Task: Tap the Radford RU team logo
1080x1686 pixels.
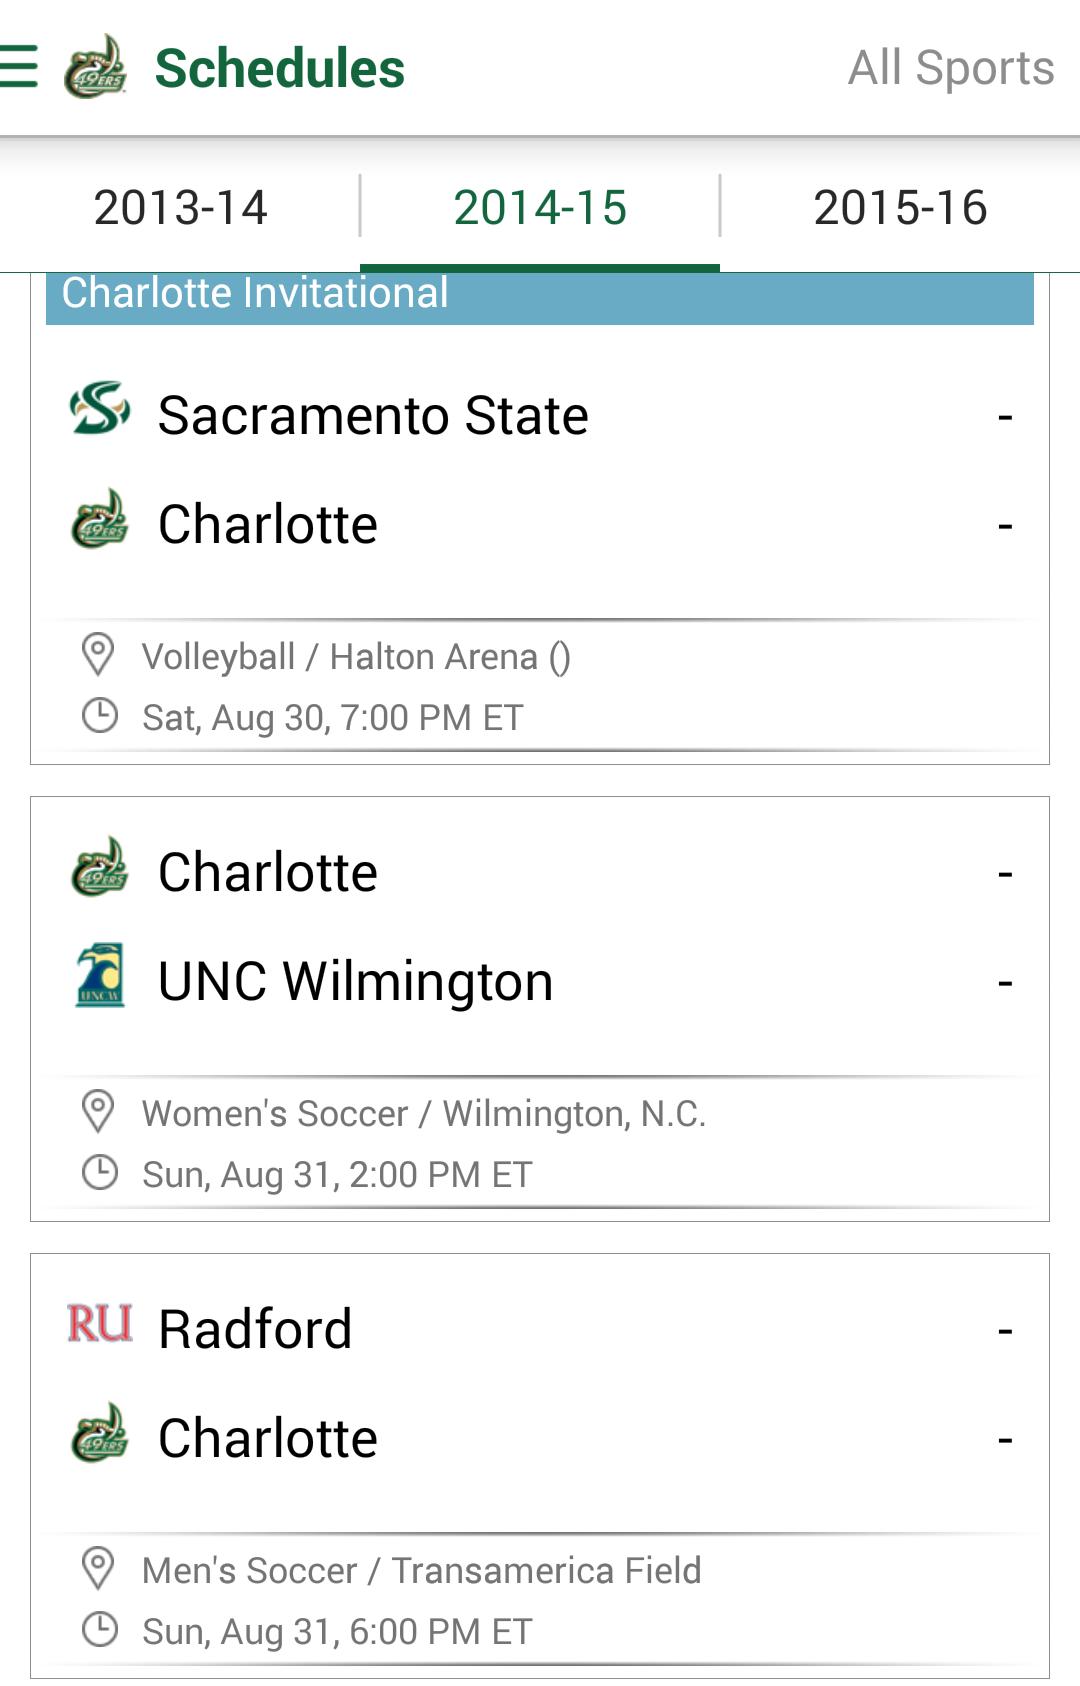Action: point(99,1323)
